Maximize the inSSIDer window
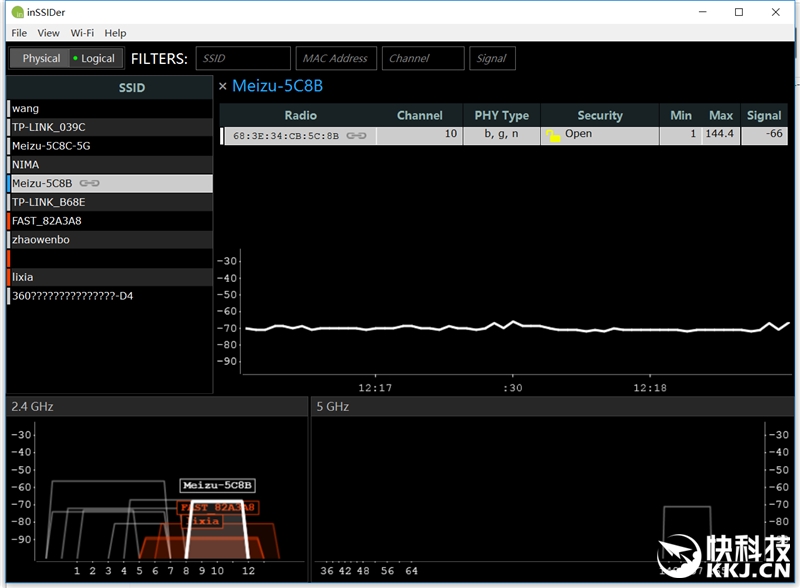800x588 pixels. [x=739, y=12]
